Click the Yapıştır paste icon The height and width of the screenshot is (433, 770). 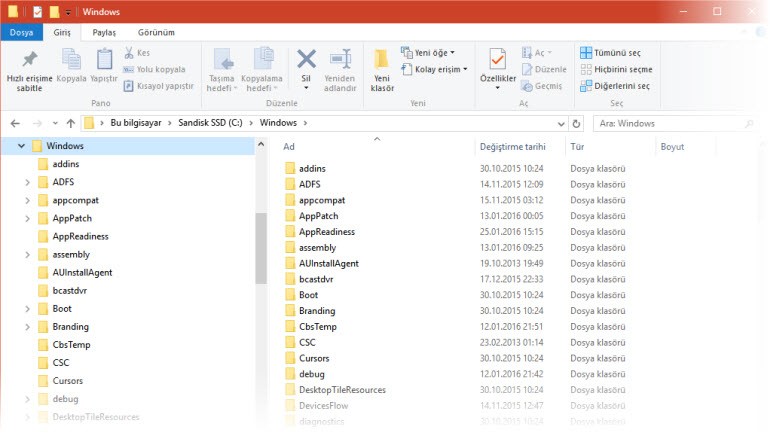point(104,60)
